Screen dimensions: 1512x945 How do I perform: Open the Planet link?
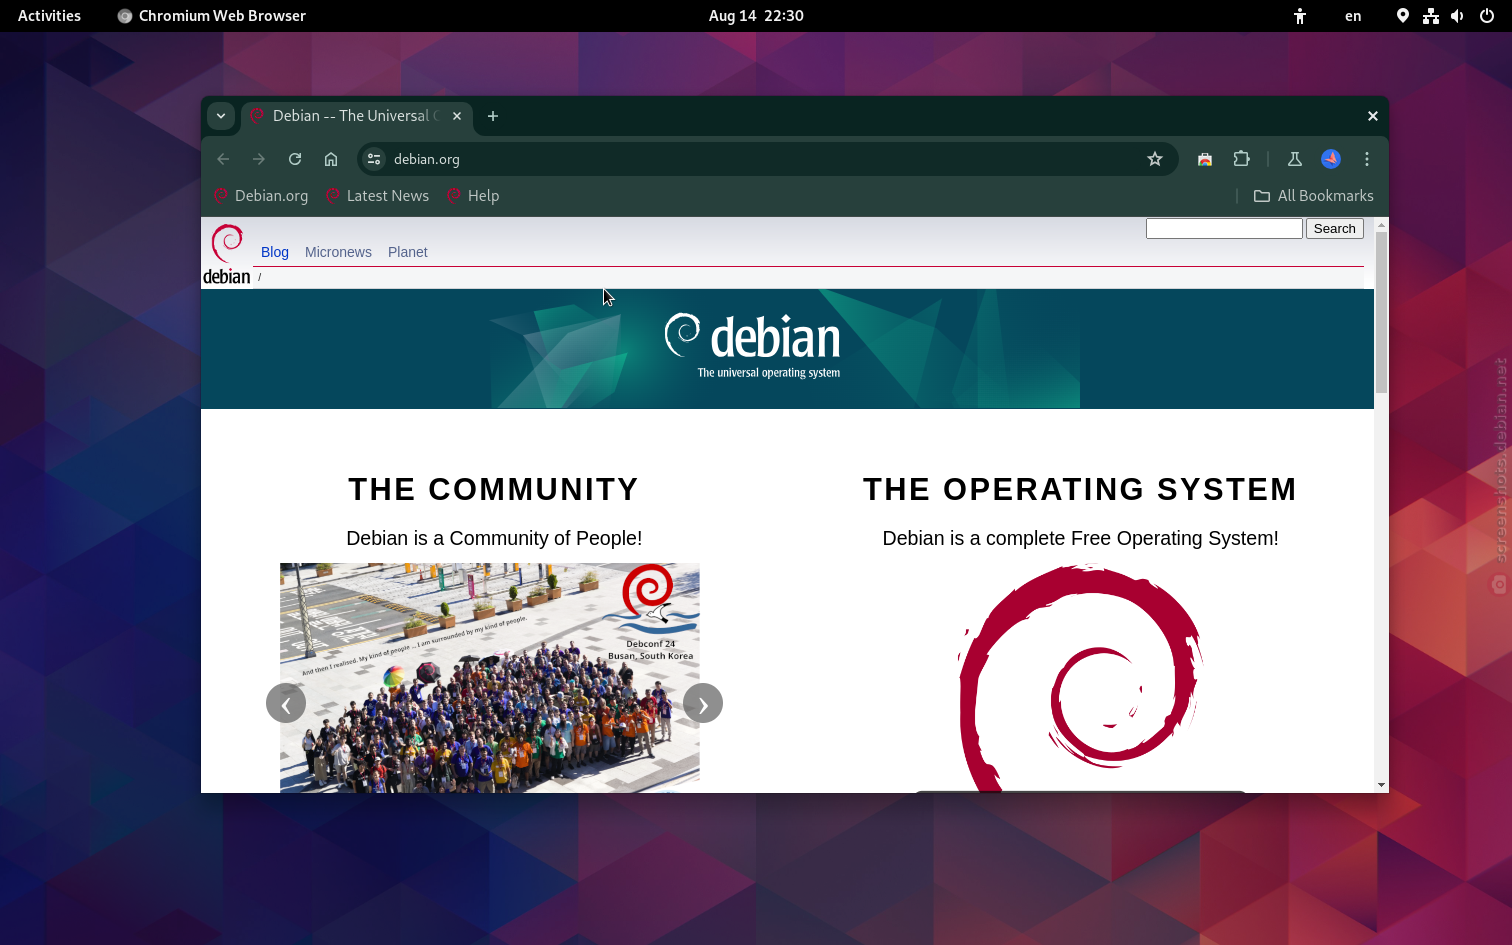[x=408, y=252]
